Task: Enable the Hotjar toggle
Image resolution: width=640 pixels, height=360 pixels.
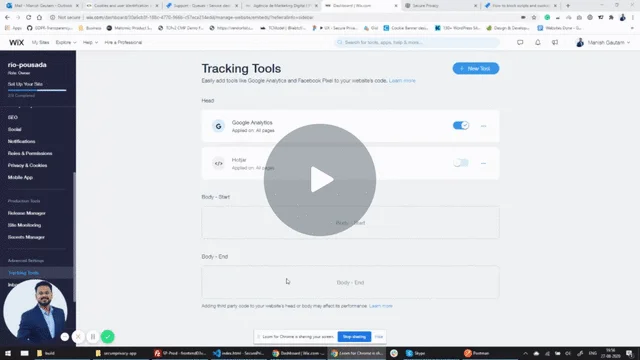Action: [x=461, y=163]
